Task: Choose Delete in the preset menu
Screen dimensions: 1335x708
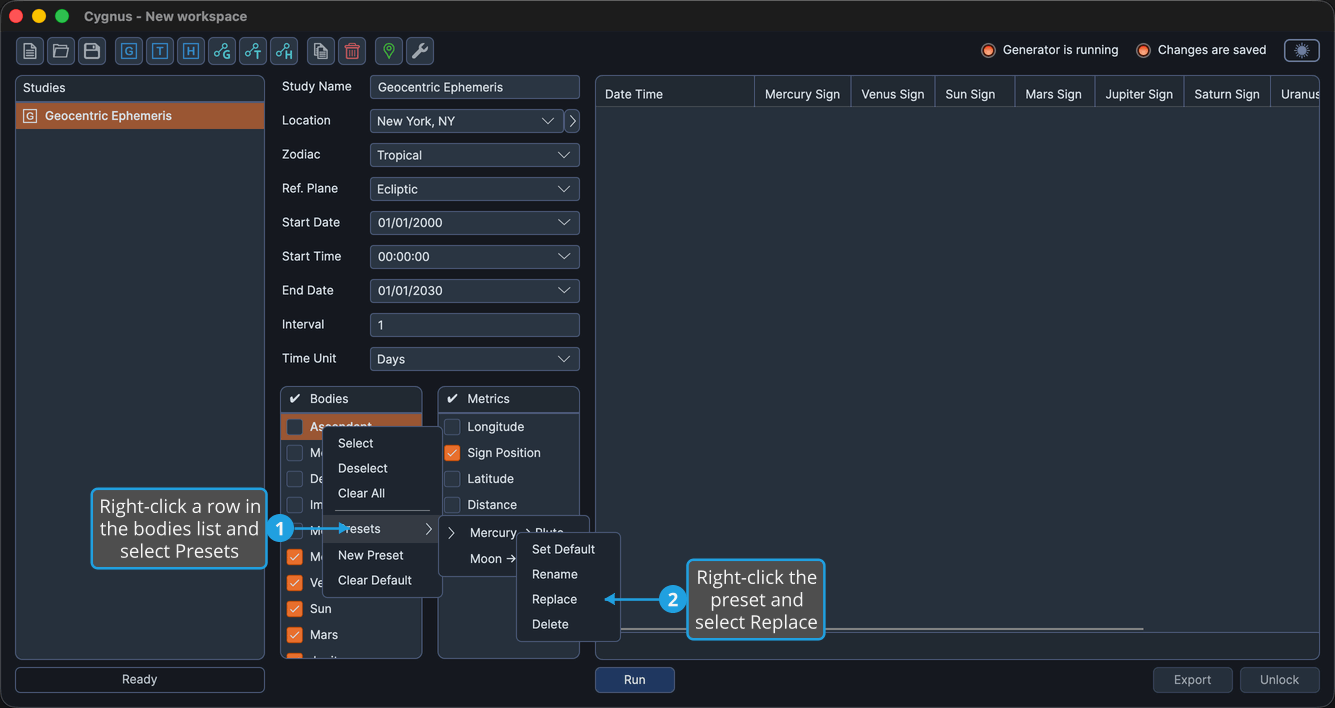Action: [x=569, y=625]
